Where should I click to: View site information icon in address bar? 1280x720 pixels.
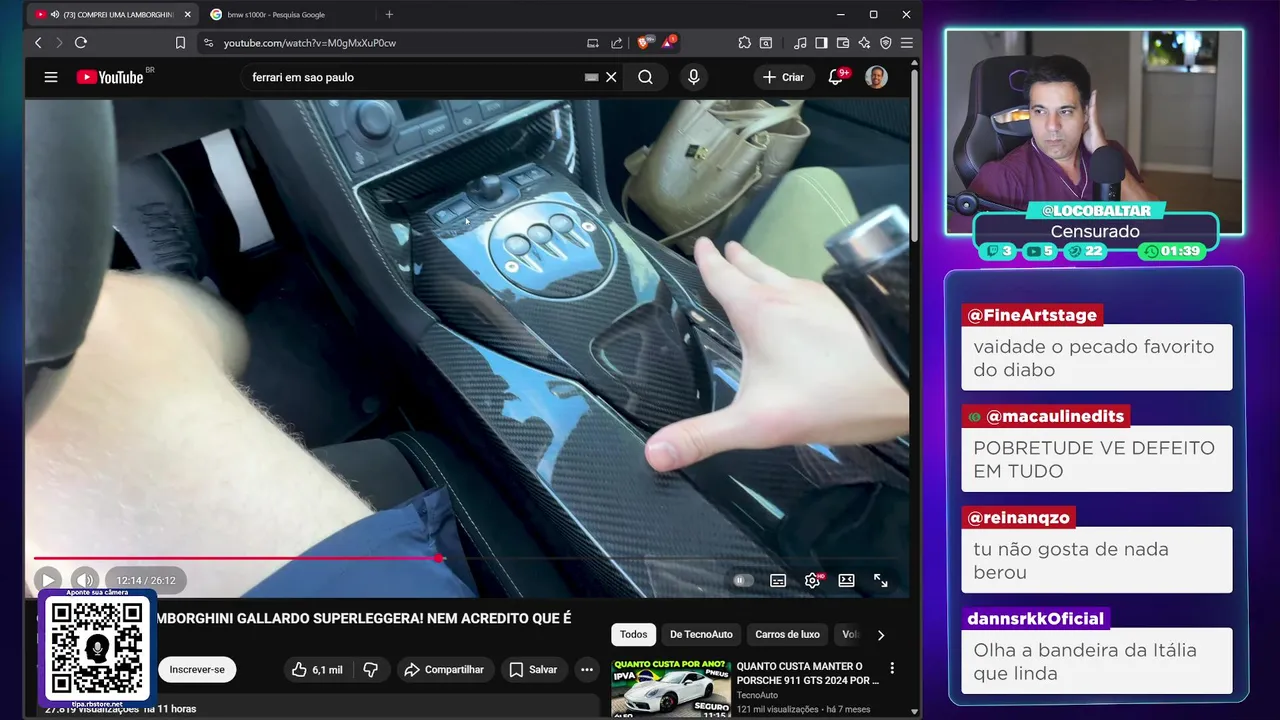tap(208, 43)
